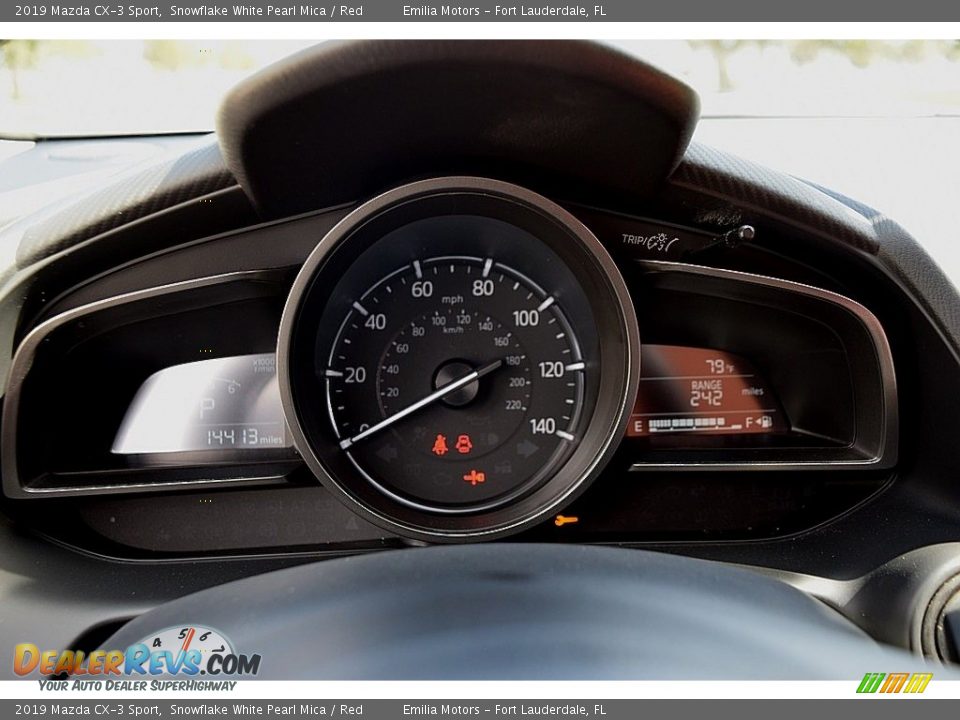Click the dim right turn signal arrow
The width and height of the screenshot is (960, 720).
point(527,449)
